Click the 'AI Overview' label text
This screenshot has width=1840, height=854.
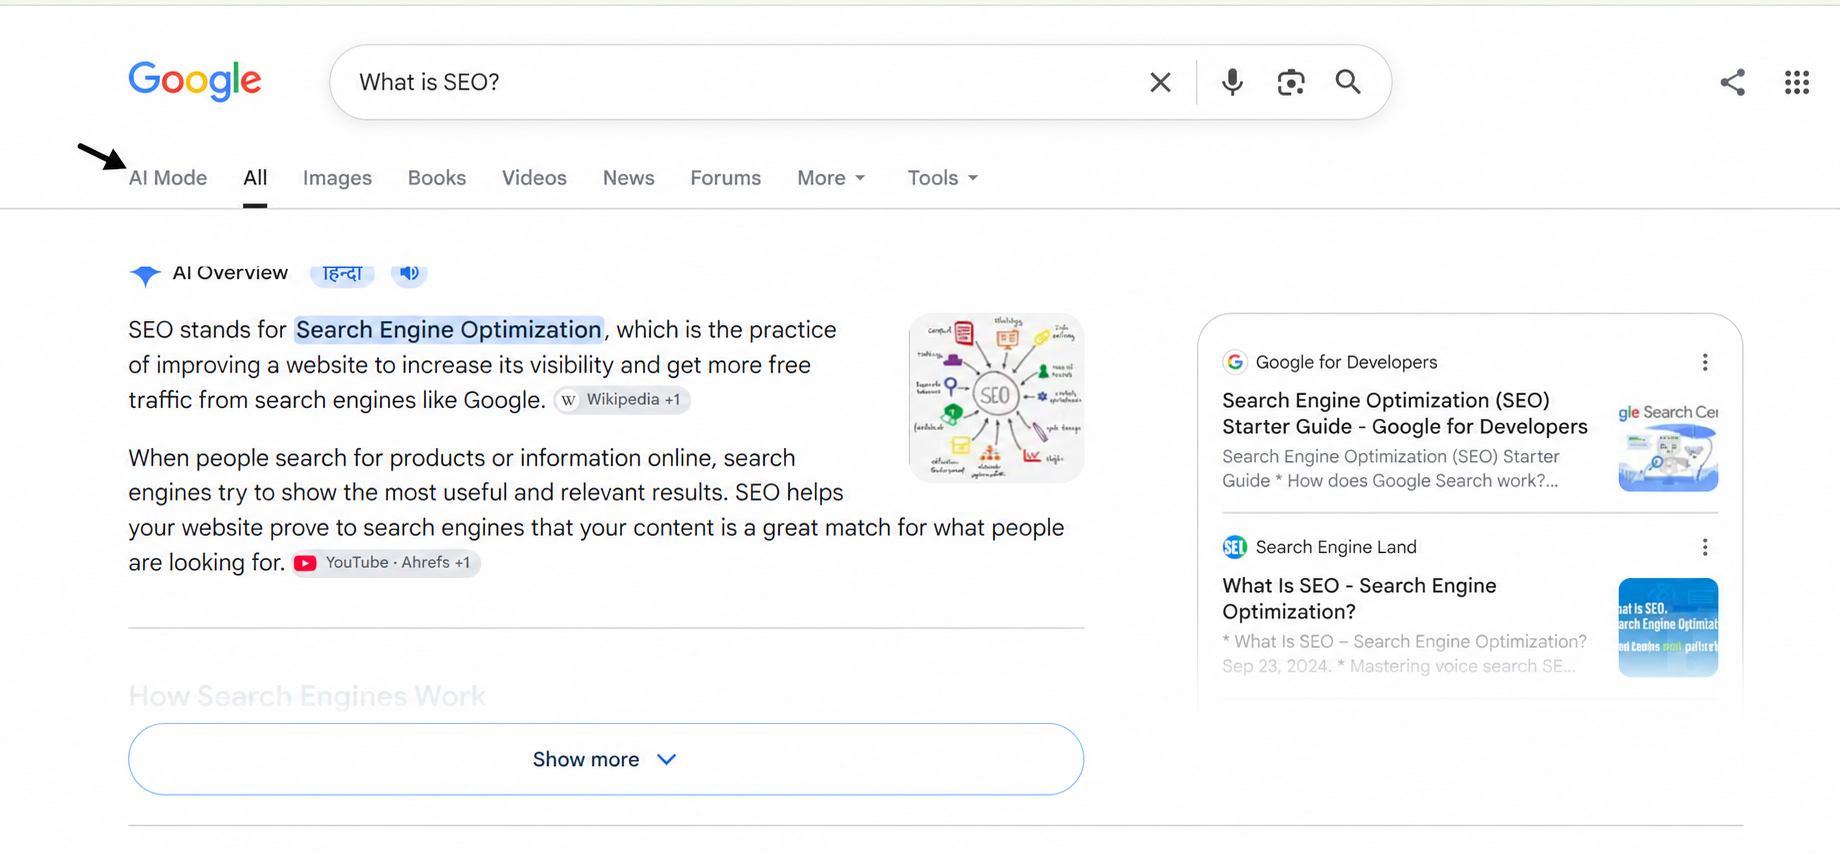(x=230, y=273)
